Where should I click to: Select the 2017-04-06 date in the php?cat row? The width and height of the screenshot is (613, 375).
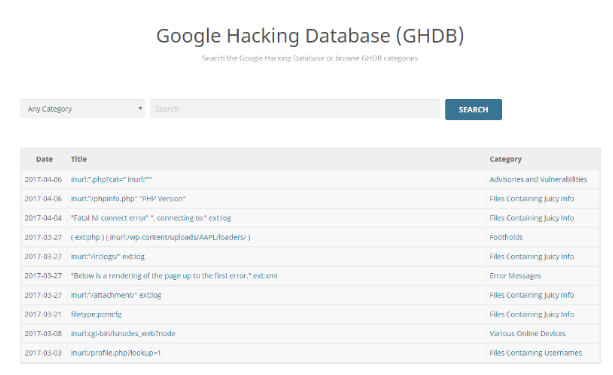click(43, 179)
